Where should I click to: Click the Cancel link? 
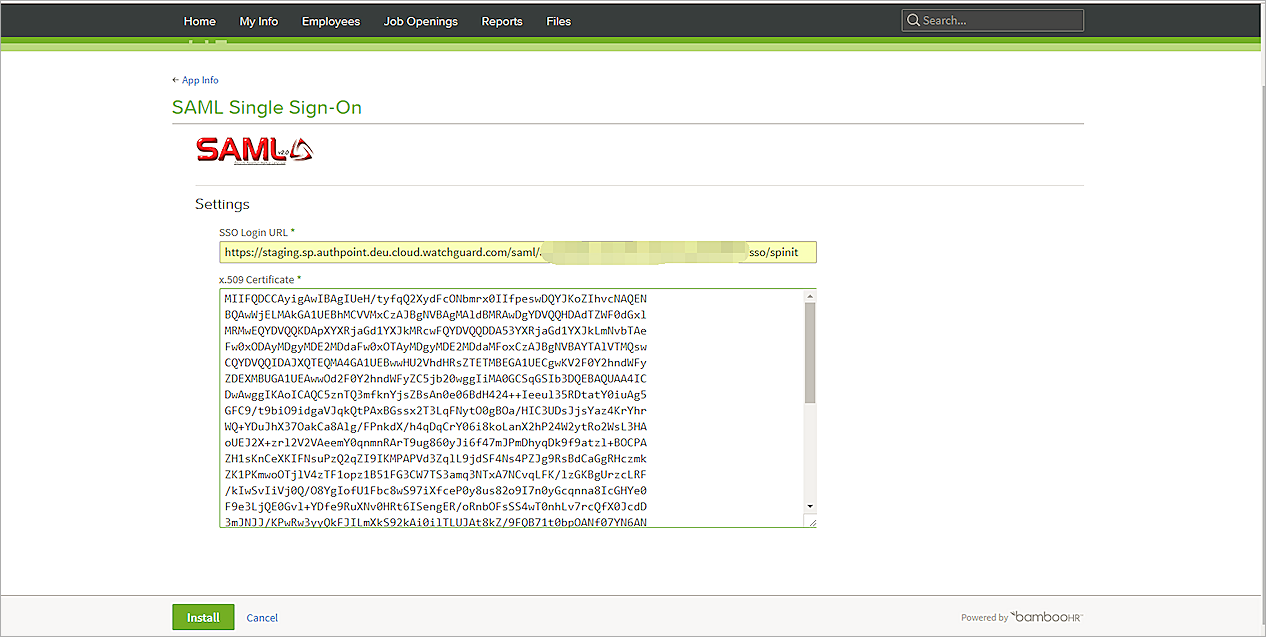262,618
